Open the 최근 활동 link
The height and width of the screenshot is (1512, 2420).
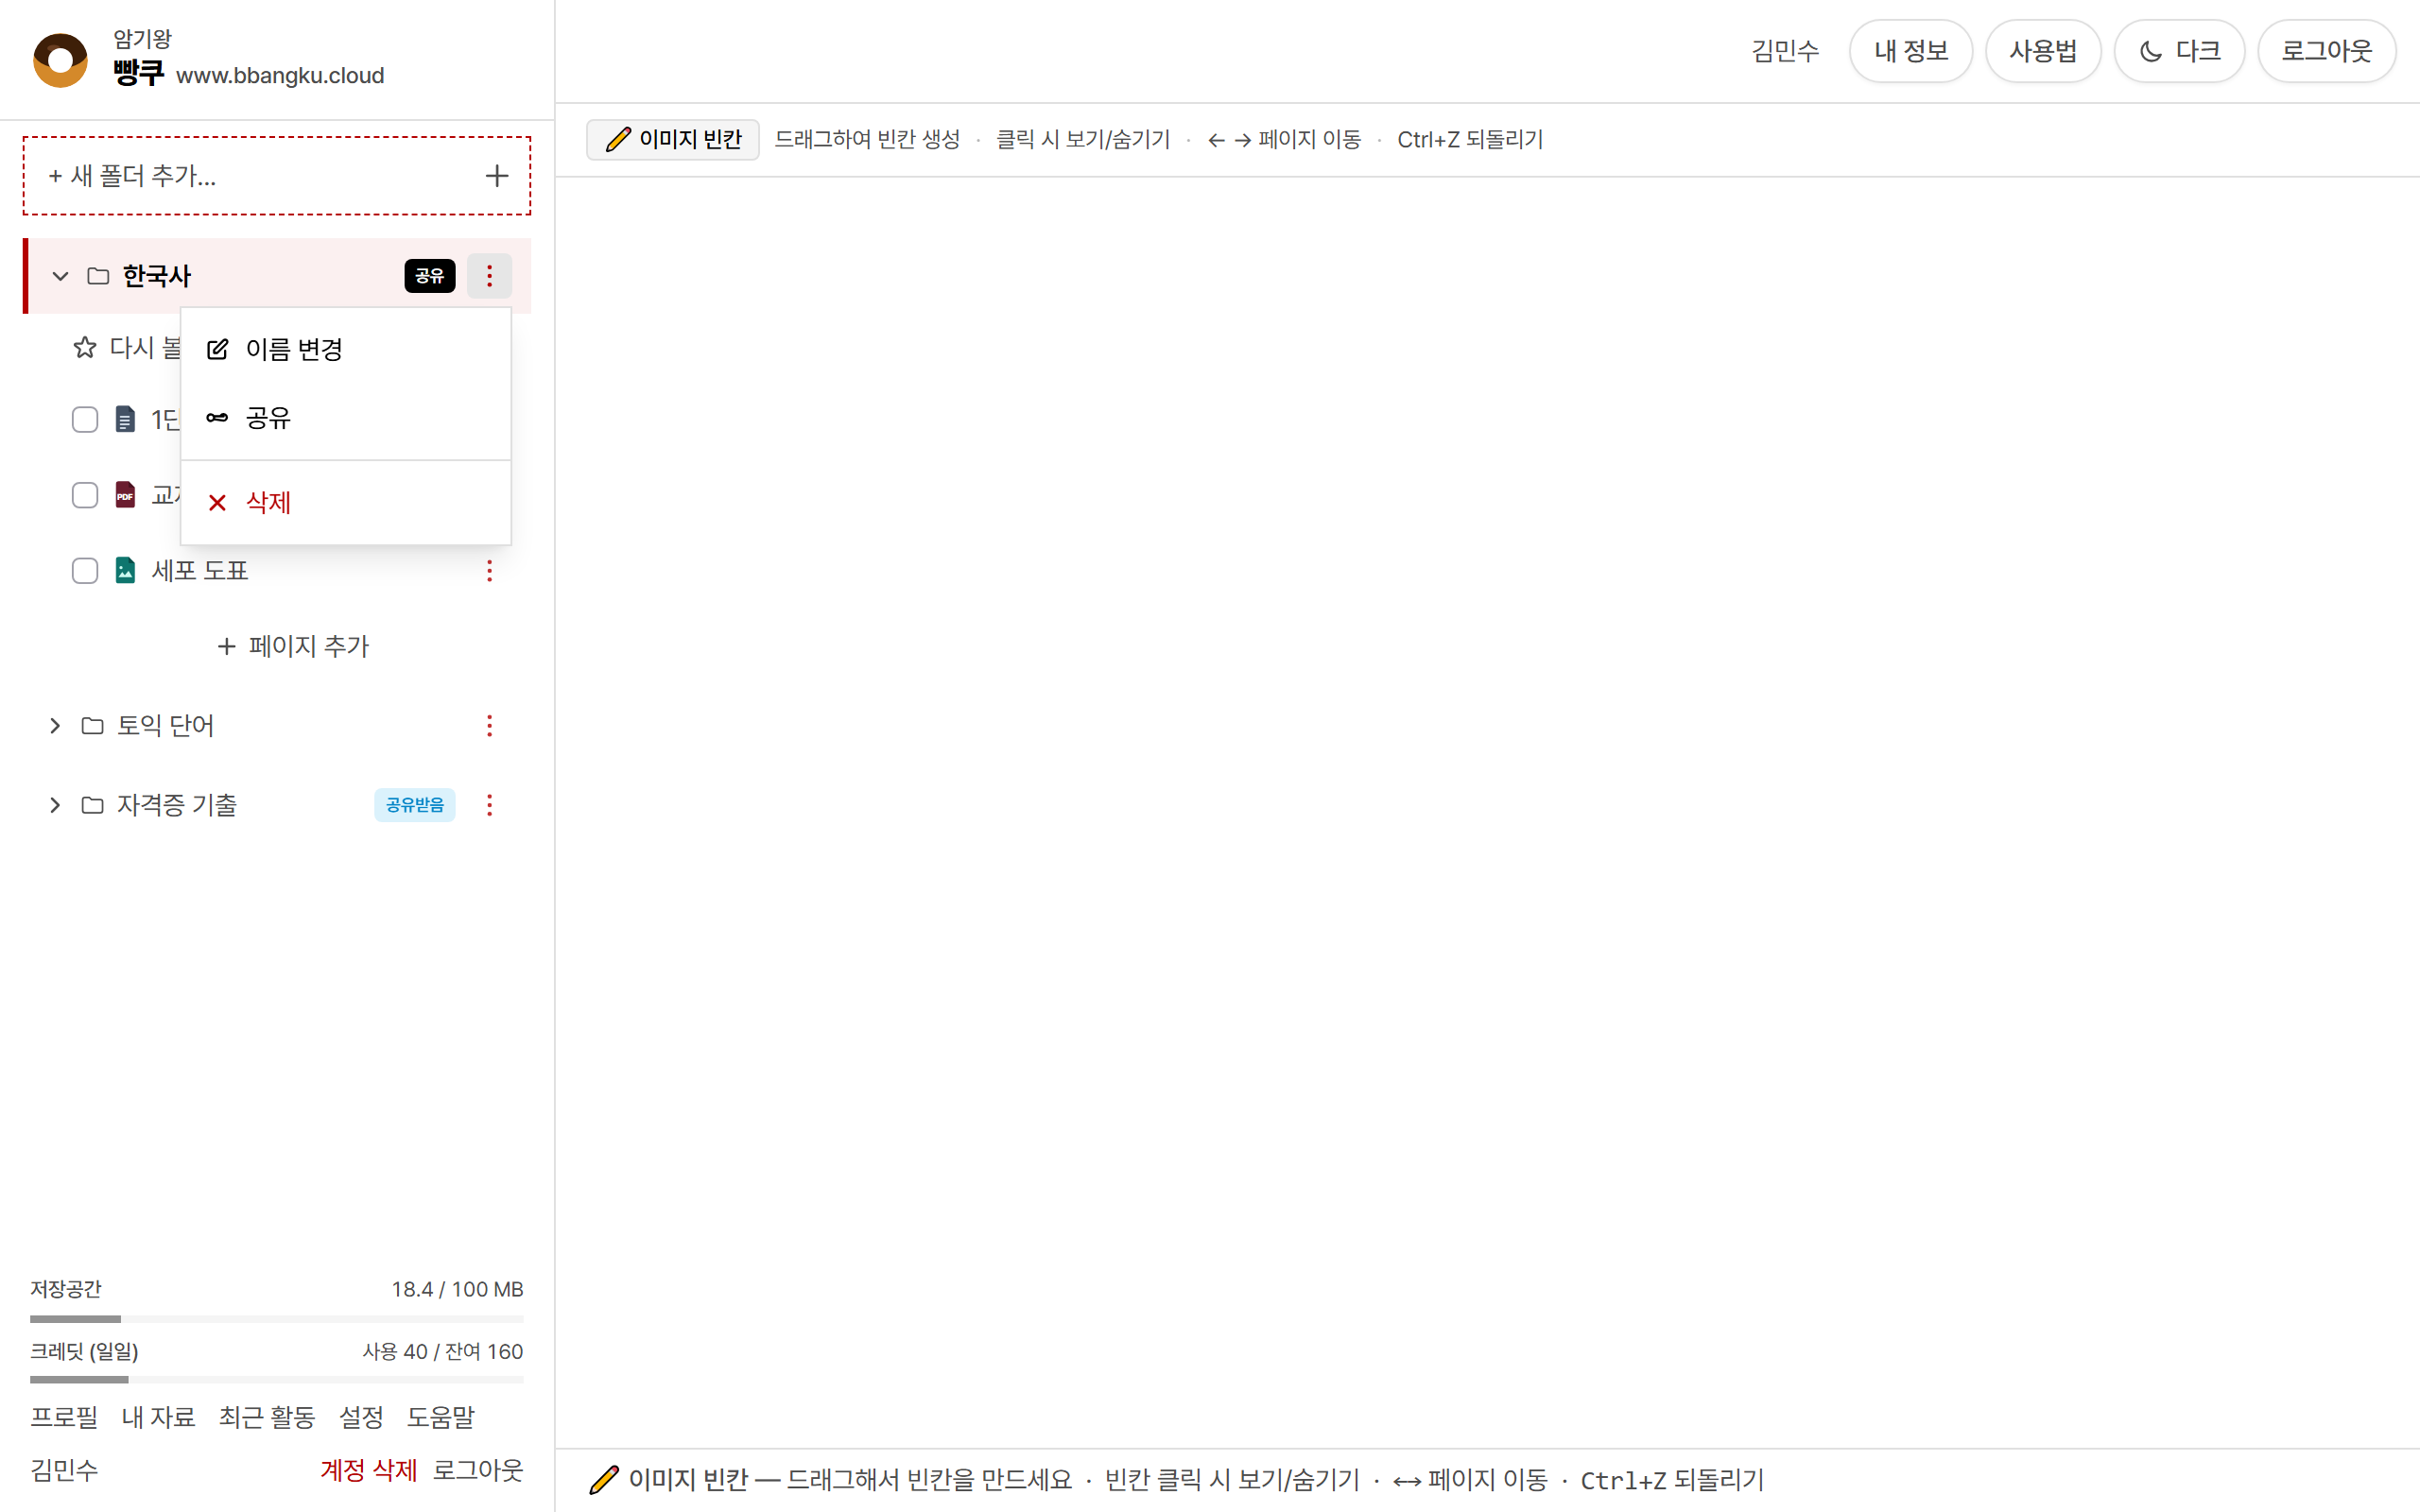pyautogui.click(x=267, y=1417)
